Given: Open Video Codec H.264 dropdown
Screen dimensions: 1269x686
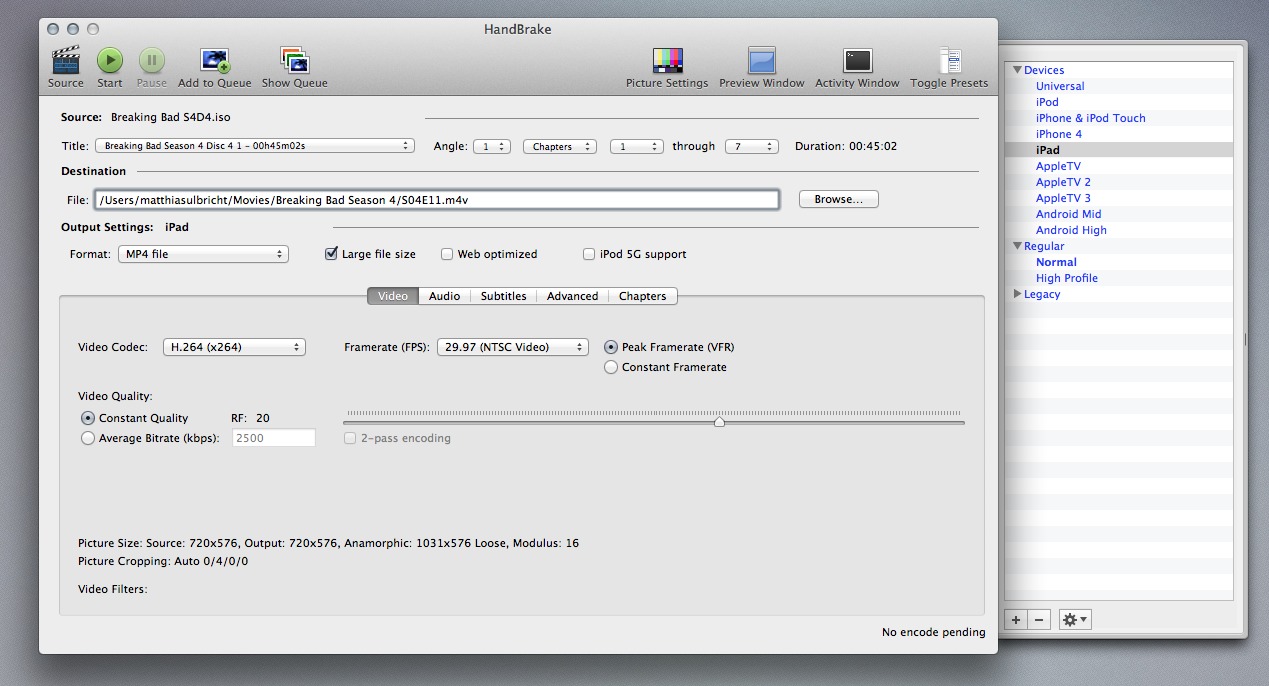Looking at the screenshot, I should (x=234, y=347).
